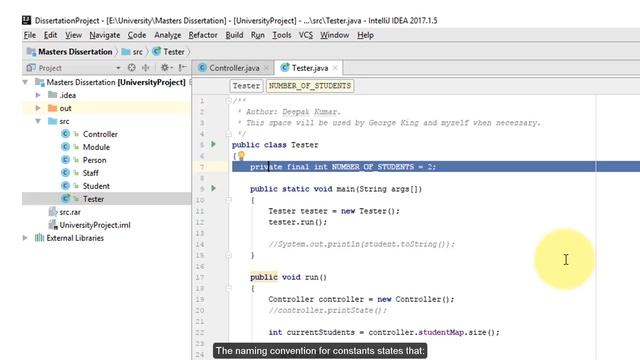The width and height of the screenshot is (640, 360).
Task: Click Student class icon in tree
Action: click(65, 186)
